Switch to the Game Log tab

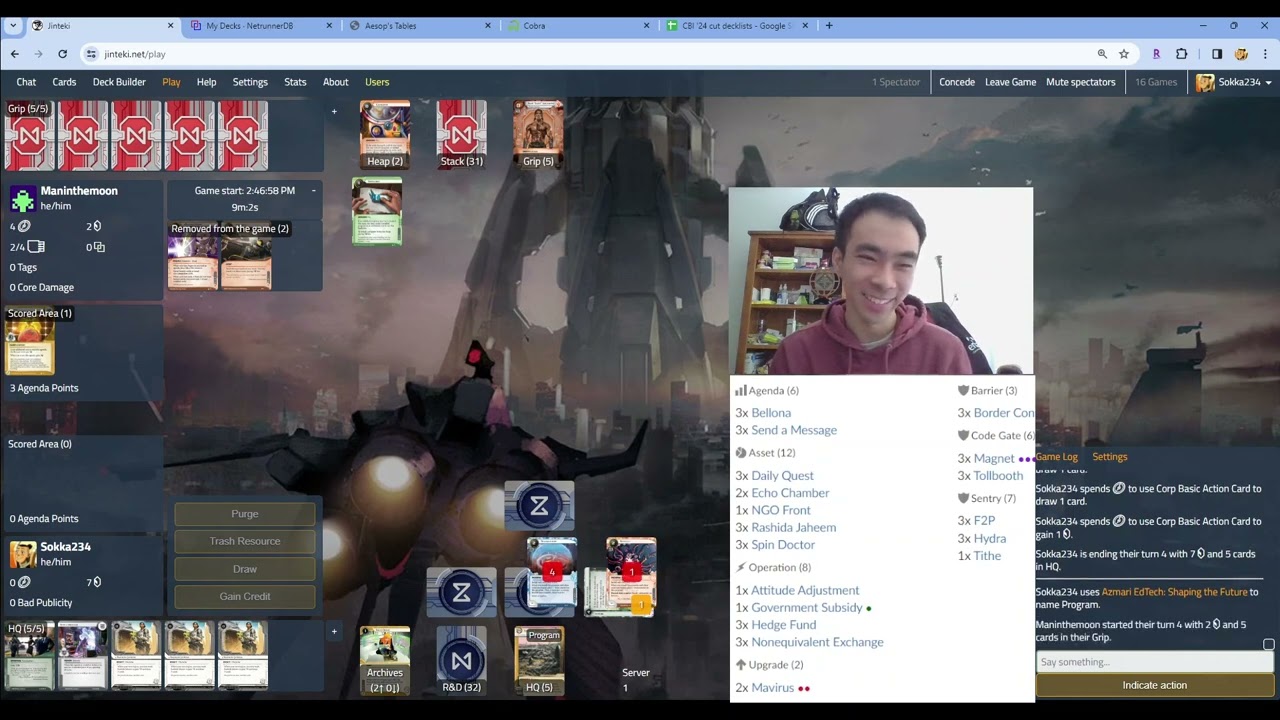click(1056, 457)
